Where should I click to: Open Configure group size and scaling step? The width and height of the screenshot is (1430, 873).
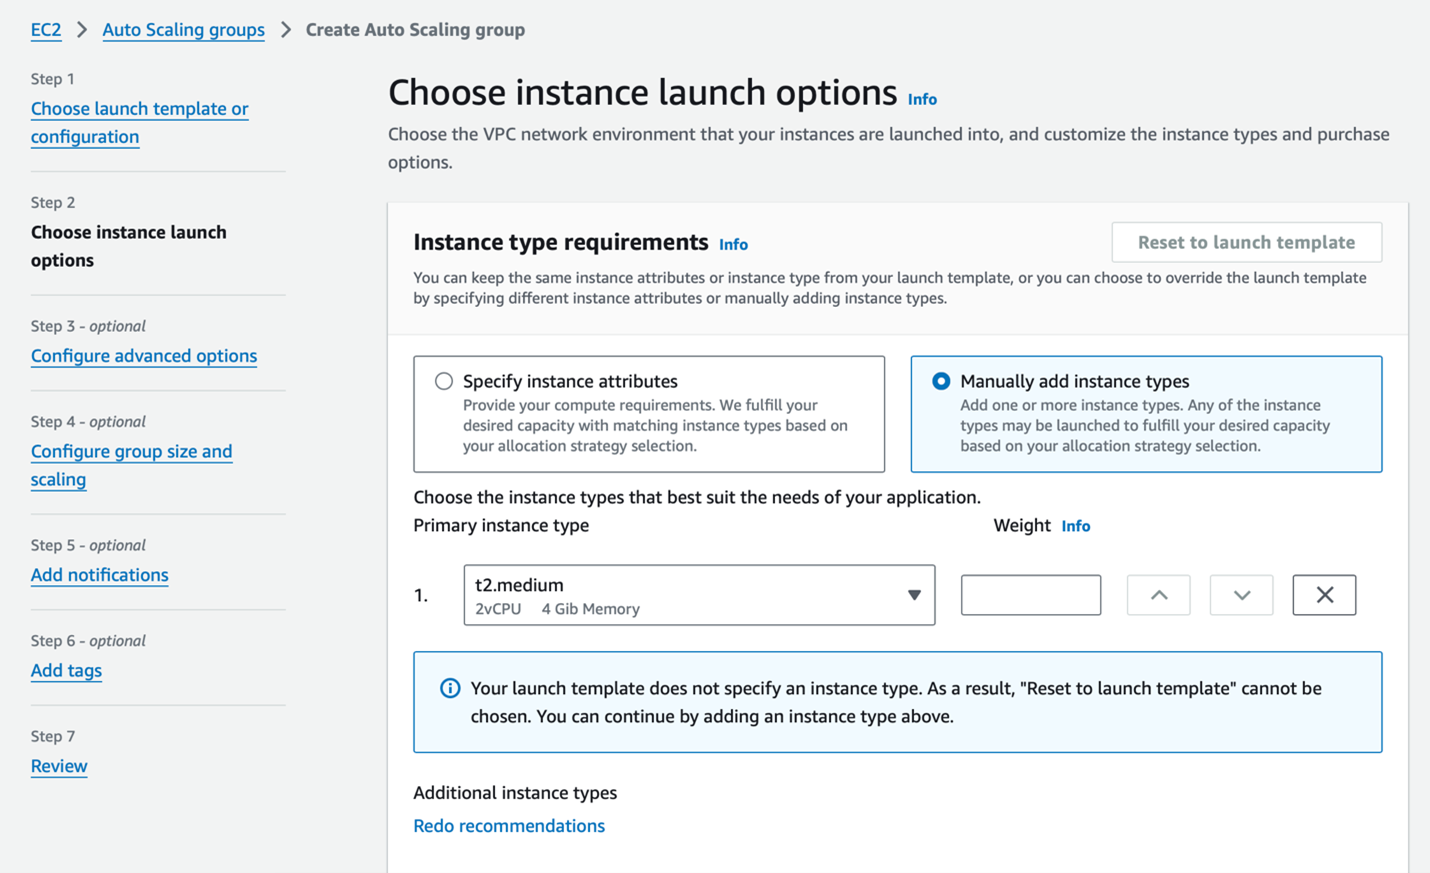pyautogui.click(x=131, y=465)
